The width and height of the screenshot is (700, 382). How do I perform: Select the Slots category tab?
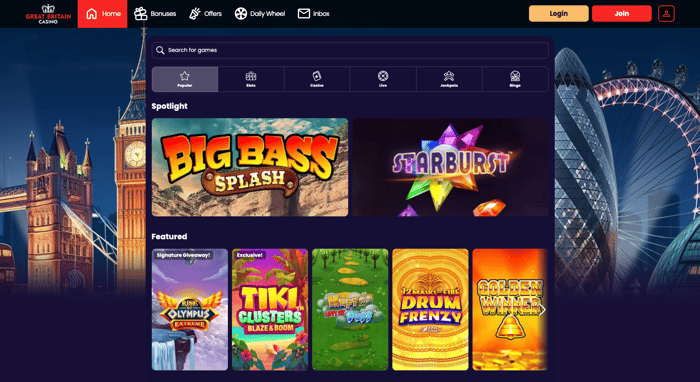click(x=251, y=79)
